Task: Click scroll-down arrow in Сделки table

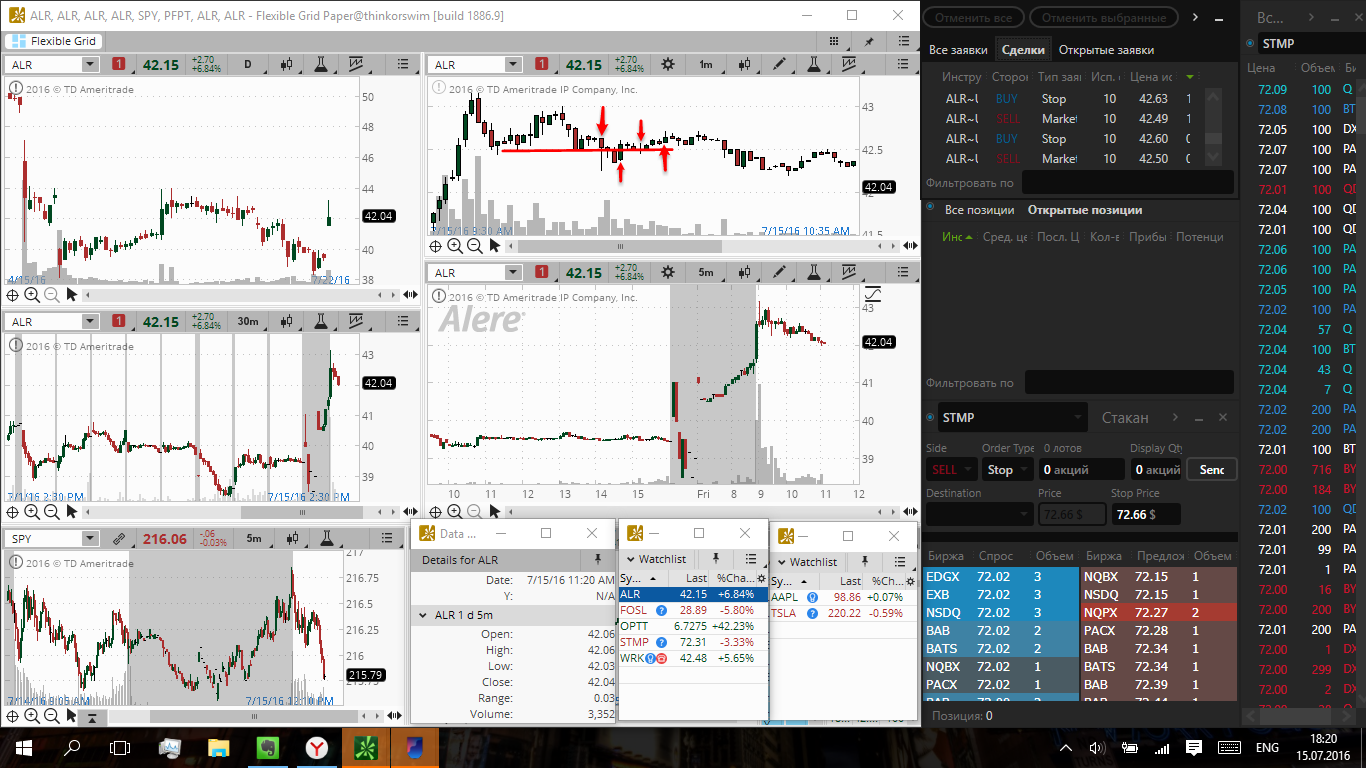Action: coord(1213,157)
